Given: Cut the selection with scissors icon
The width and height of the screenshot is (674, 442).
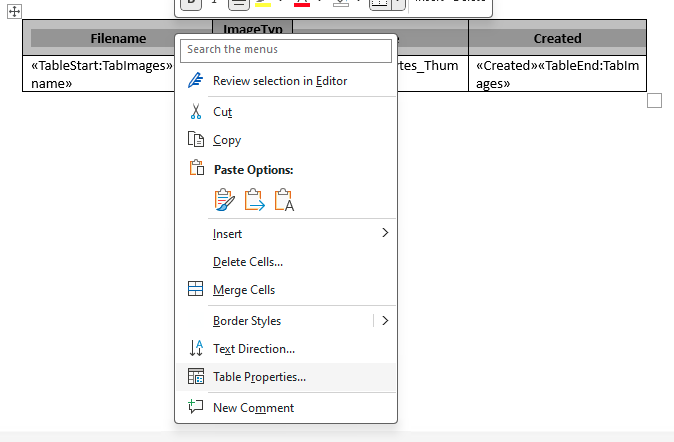Looking at the screenshot, I should click(196, 112).
